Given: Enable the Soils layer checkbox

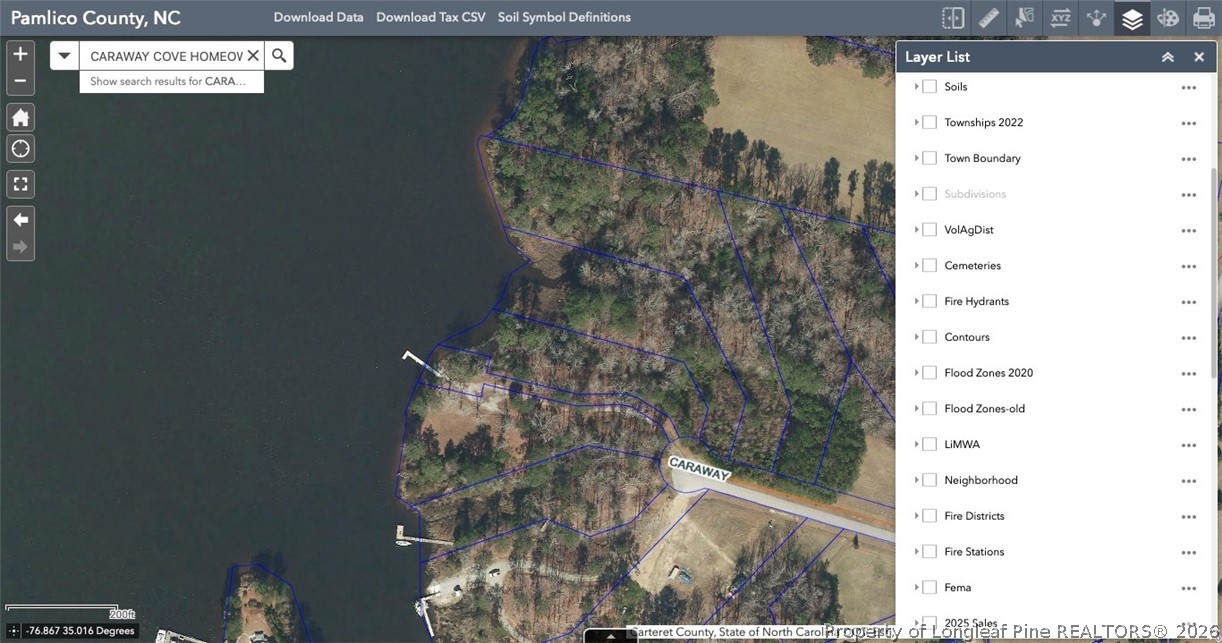Looking at the screenshot, I should tap(929, 87).
